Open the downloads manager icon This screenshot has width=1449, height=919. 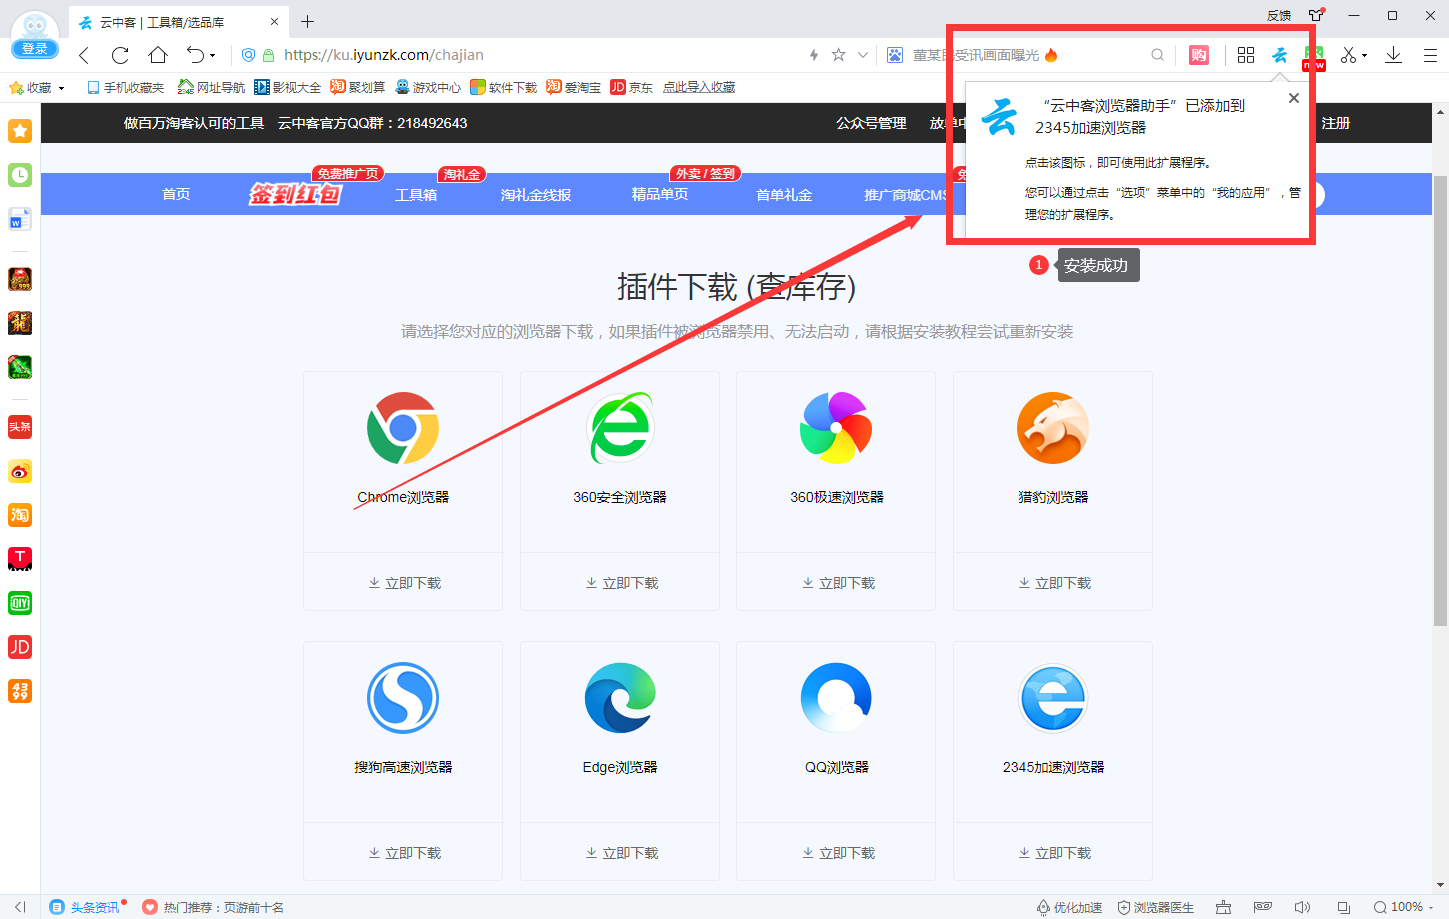click(1394, 55)
